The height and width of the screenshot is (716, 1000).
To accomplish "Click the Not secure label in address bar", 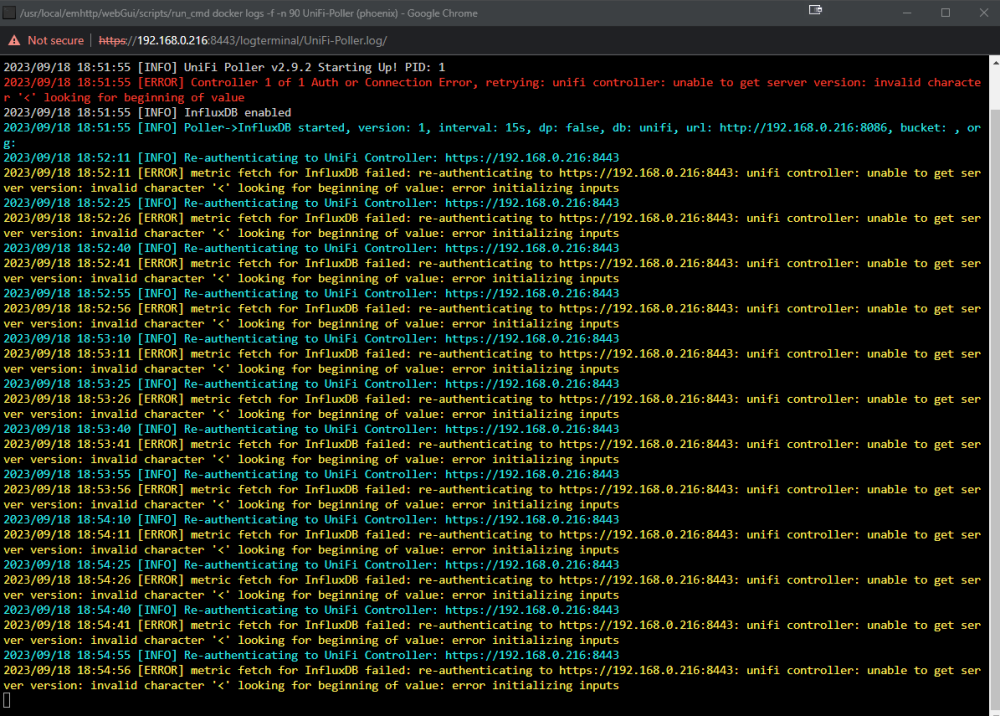I will coord(55,40).
